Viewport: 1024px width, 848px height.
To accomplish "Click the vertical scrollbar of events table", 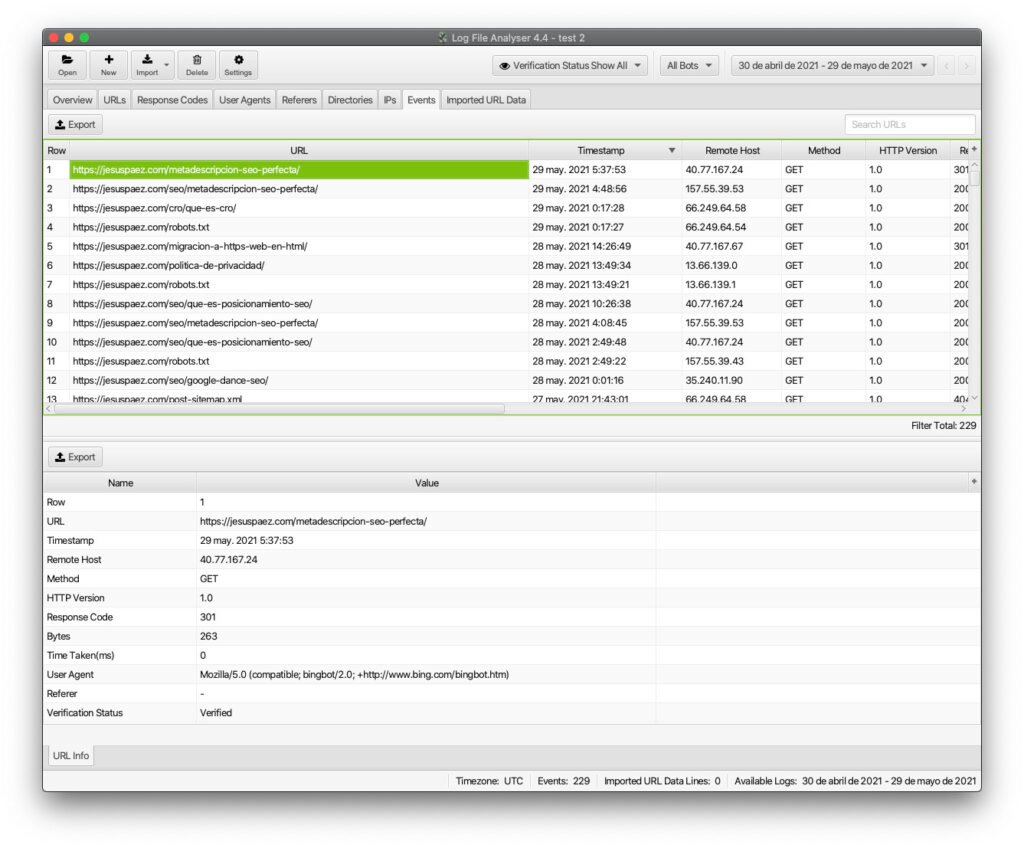I will click(x=974, y=178).
